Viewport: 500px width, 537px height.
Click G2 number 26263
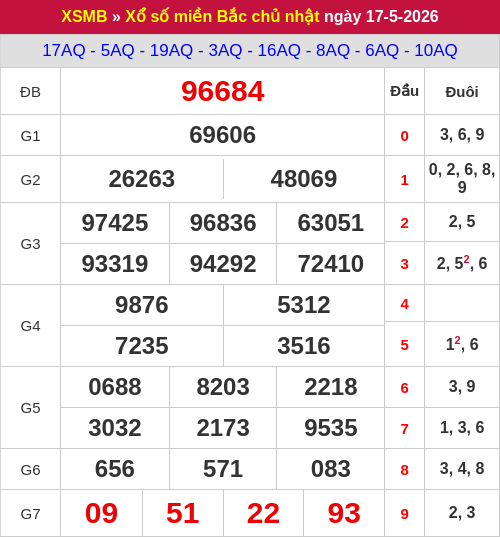[142, 179]
